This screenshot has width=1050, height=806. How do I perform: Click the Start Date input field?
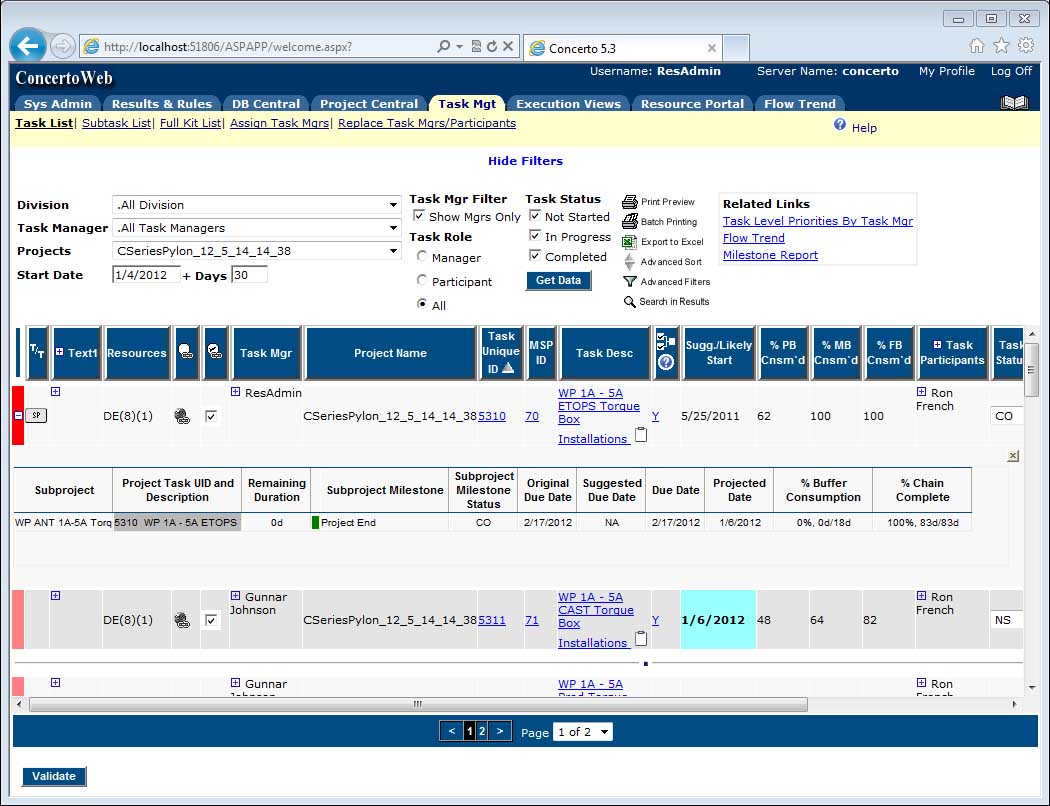tap(146, 275)
